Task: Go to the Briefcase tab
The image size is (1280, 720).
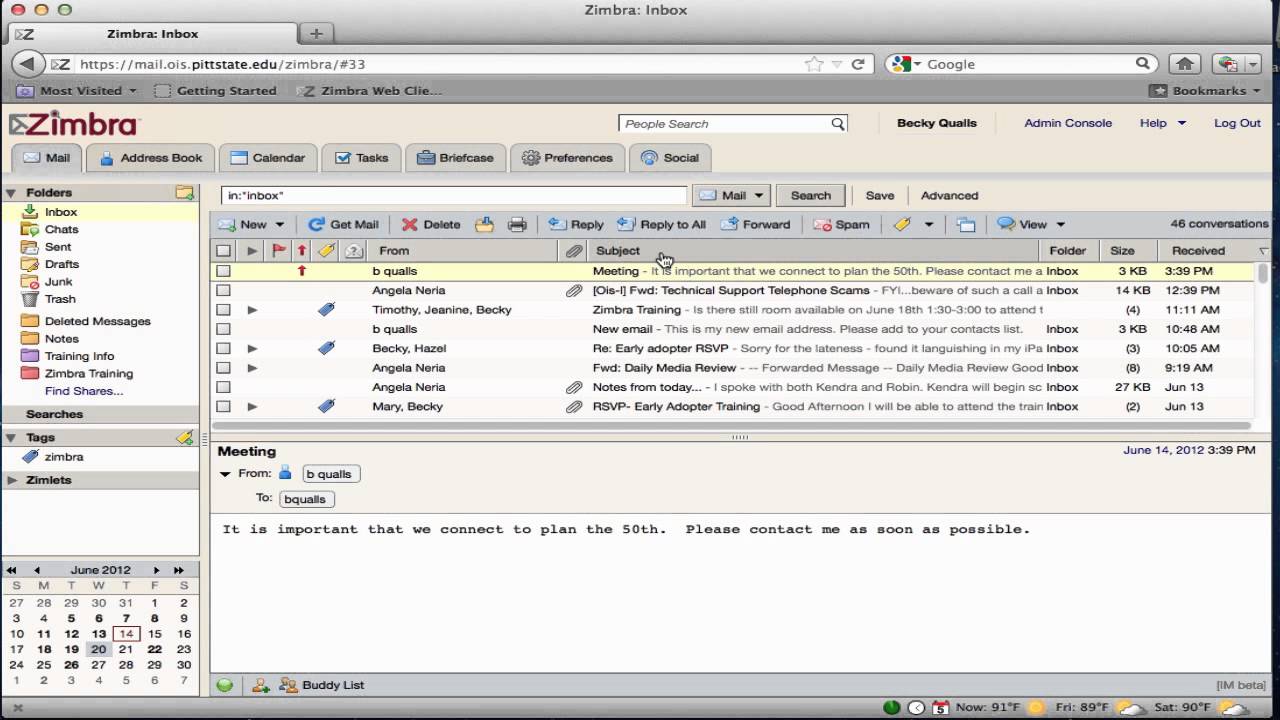Action: tap(455, 158)
